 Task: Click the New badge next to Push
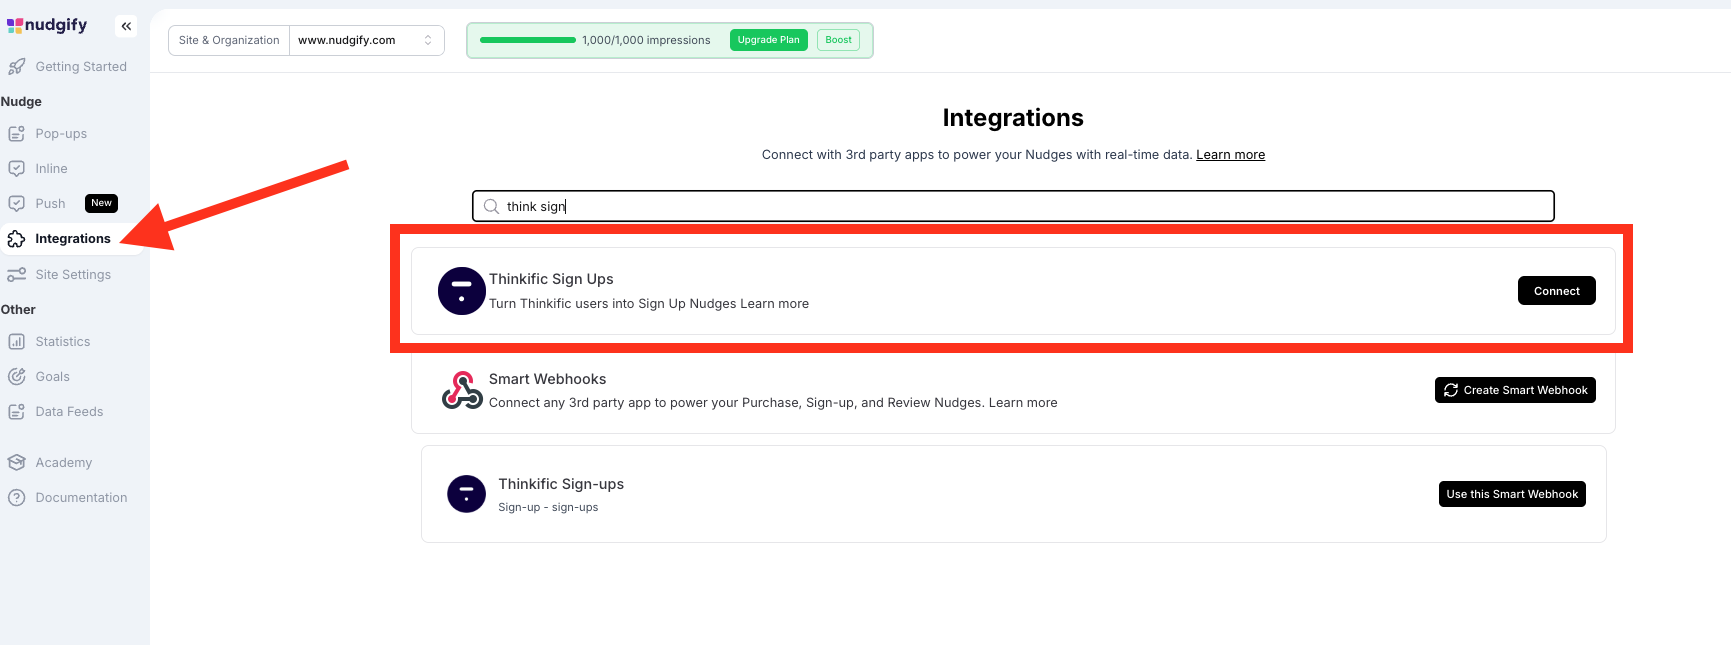(x=102, y=203)
